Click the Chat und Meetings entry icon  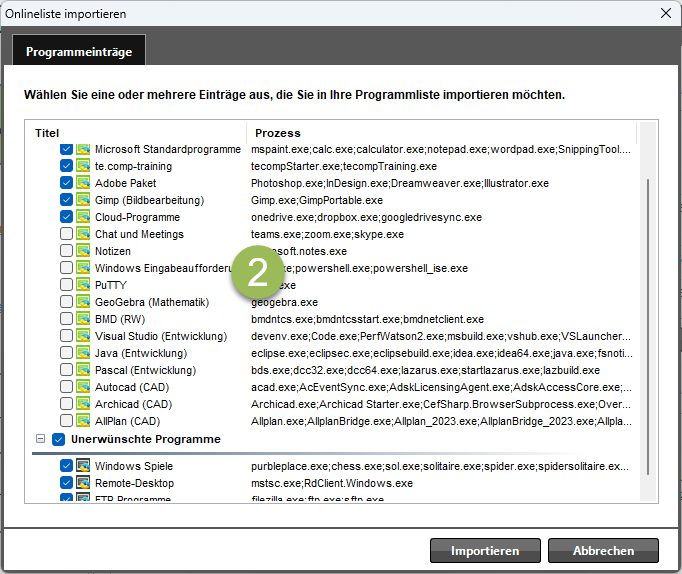point(83,234)
